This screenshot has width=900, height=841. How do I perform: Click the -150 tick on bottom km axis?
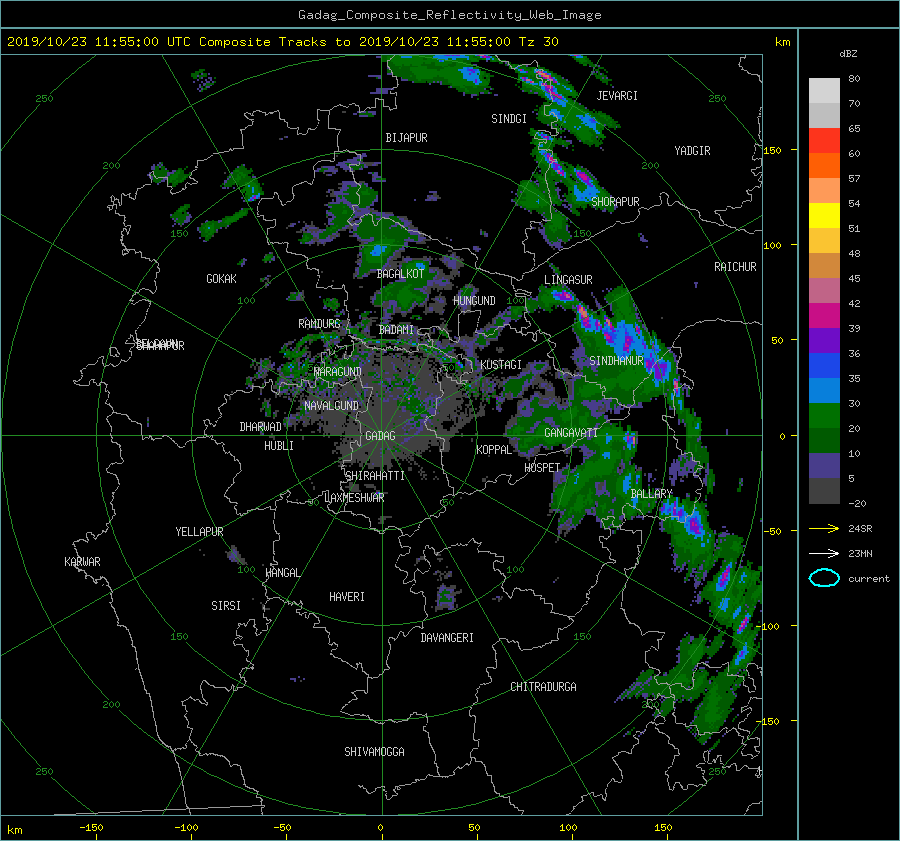coord(91,828)
